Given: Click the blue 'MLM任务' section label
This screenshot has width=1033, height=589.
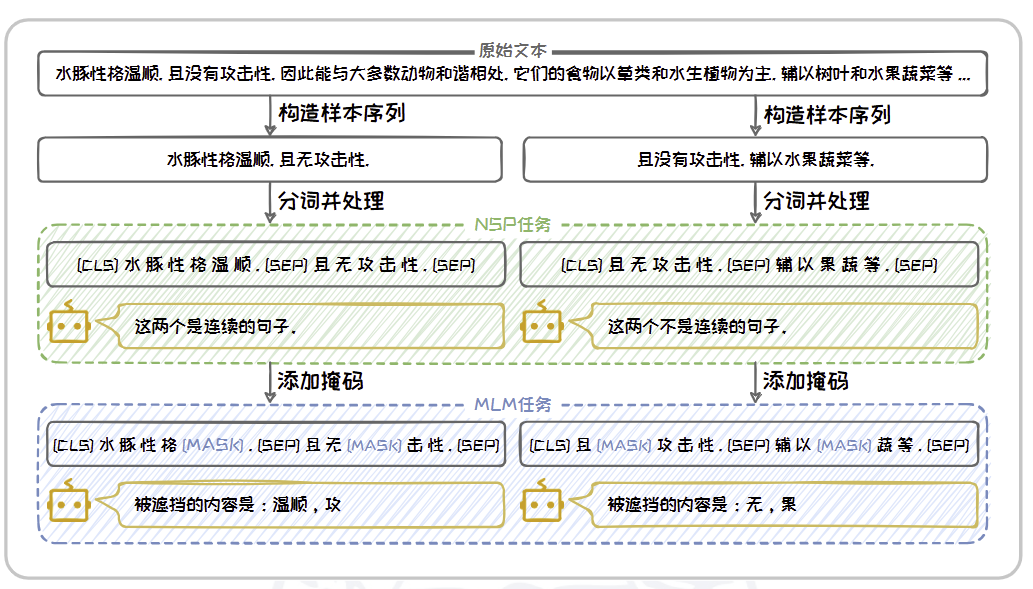Looking at the screenshot, I should click(x=513, y=404).
